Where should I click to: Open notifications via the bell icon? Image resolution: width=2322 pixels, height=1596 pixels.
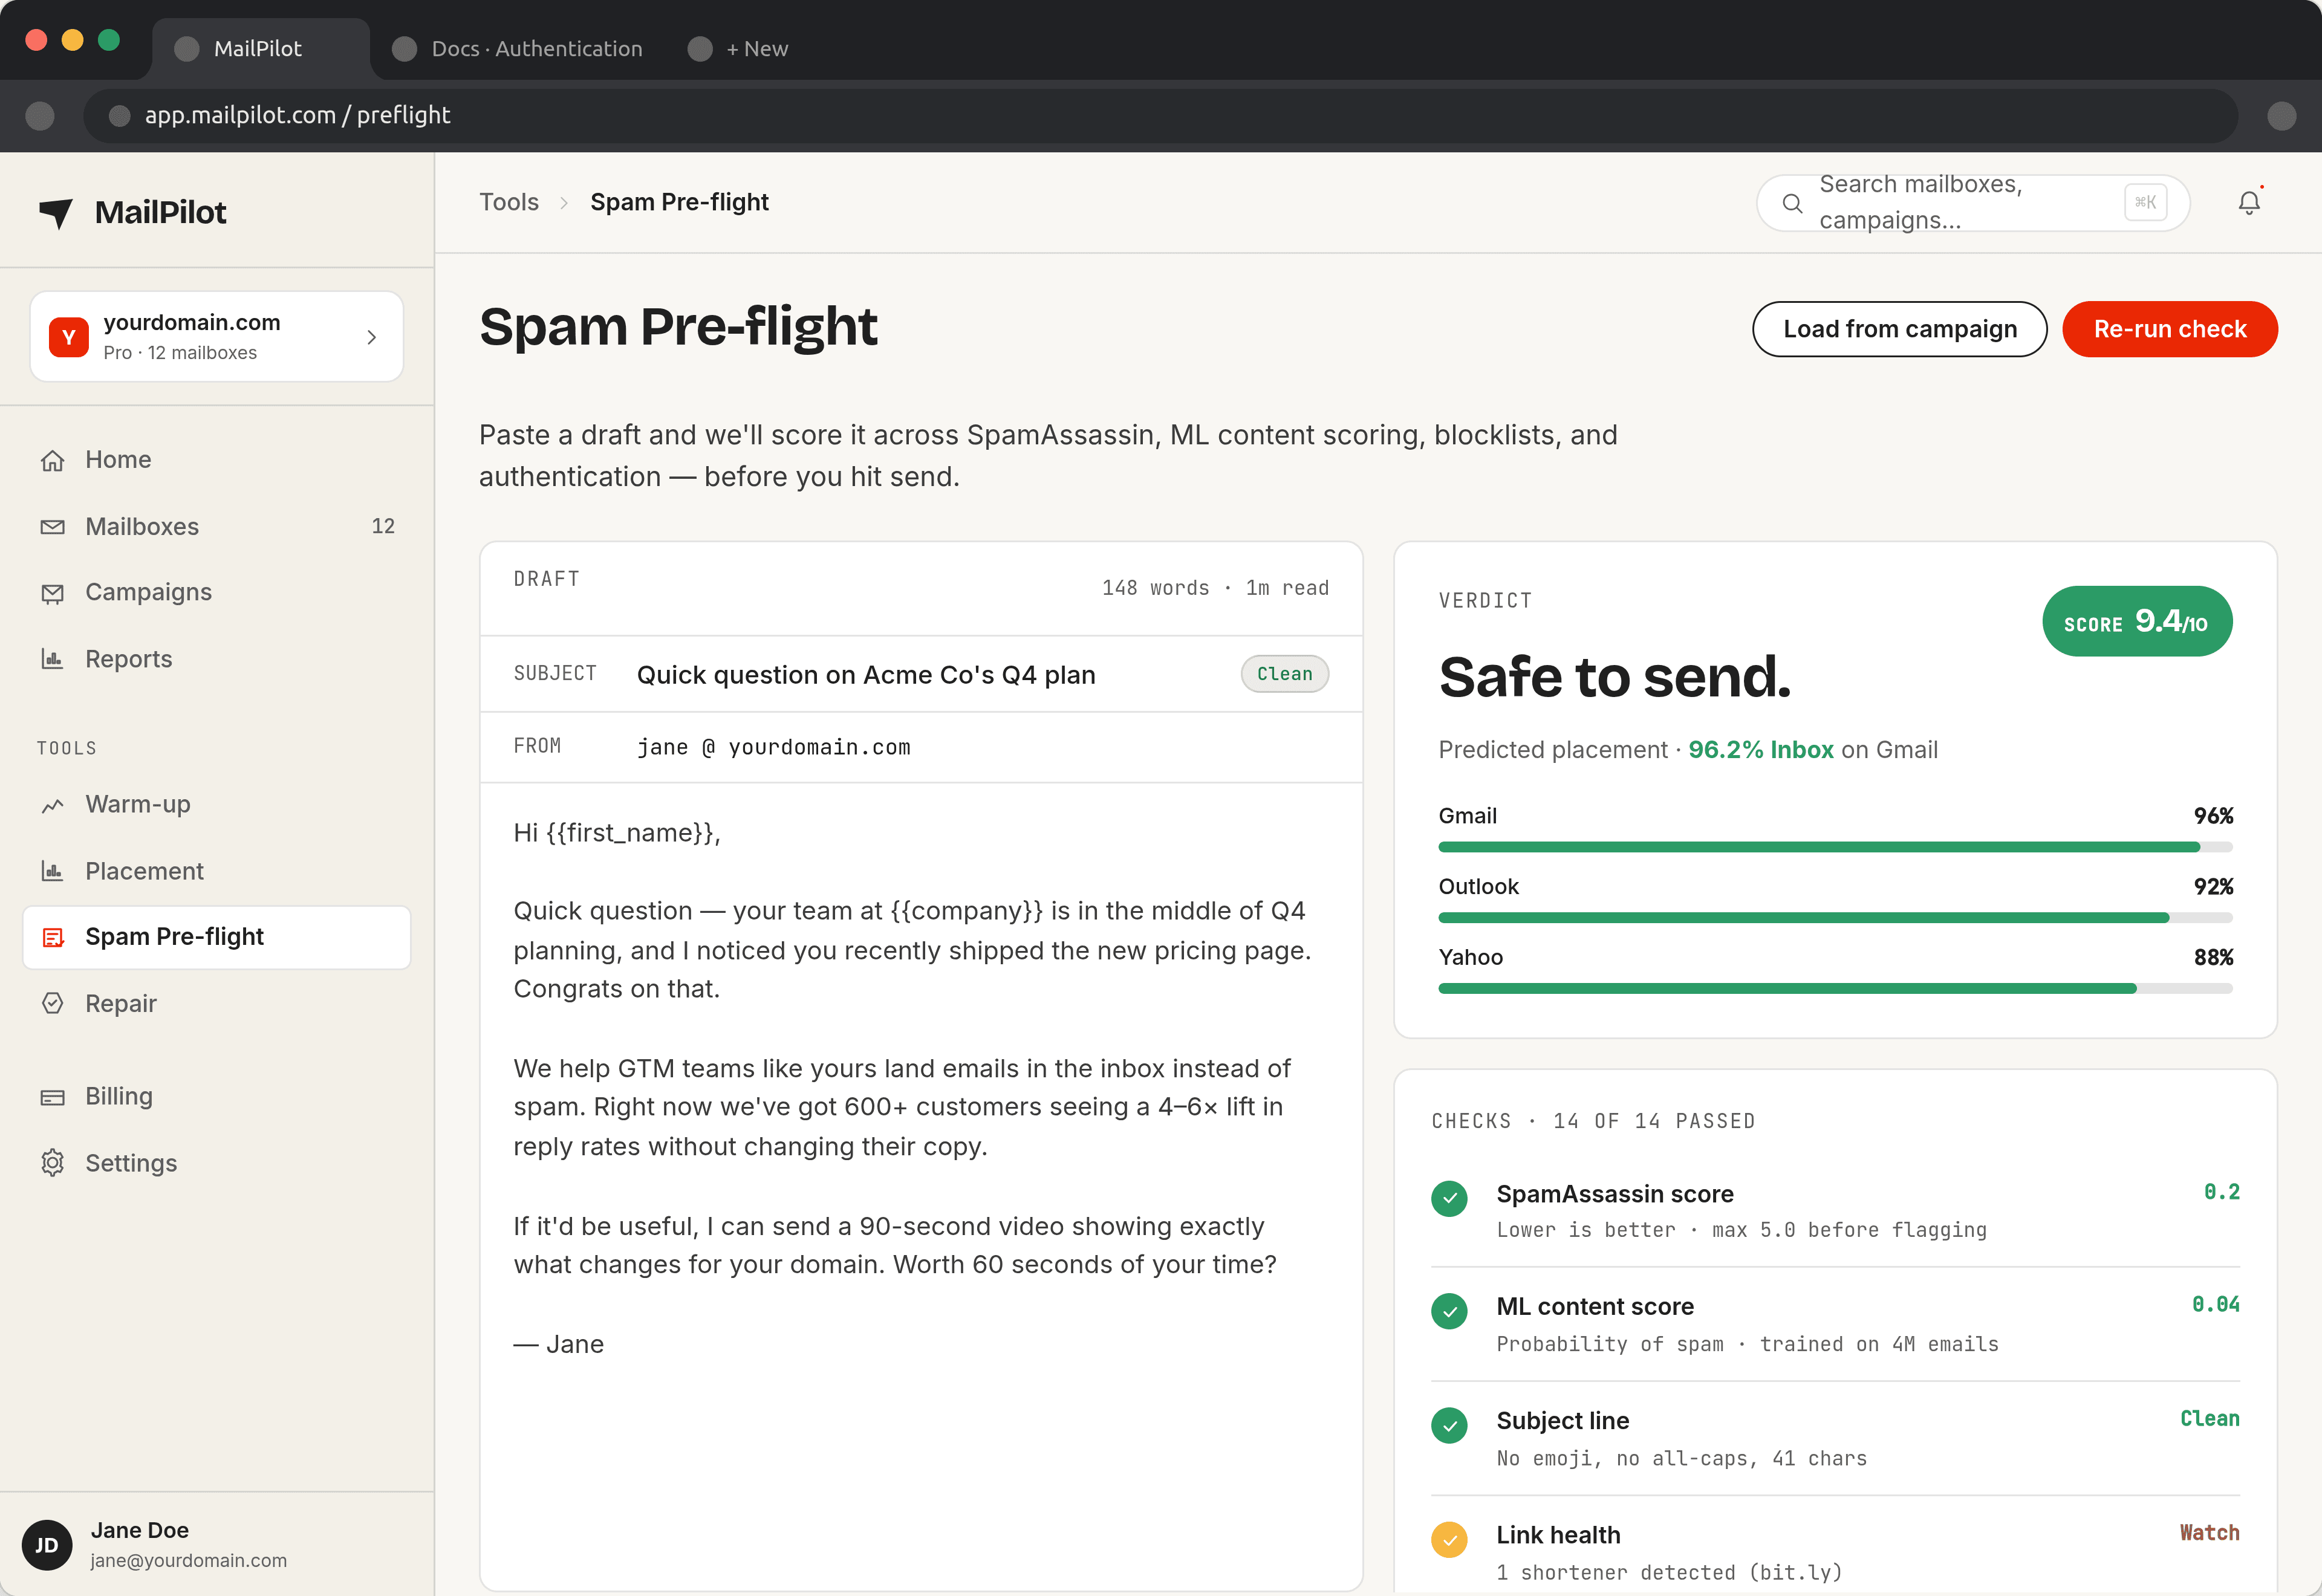tap(2249, 203)
